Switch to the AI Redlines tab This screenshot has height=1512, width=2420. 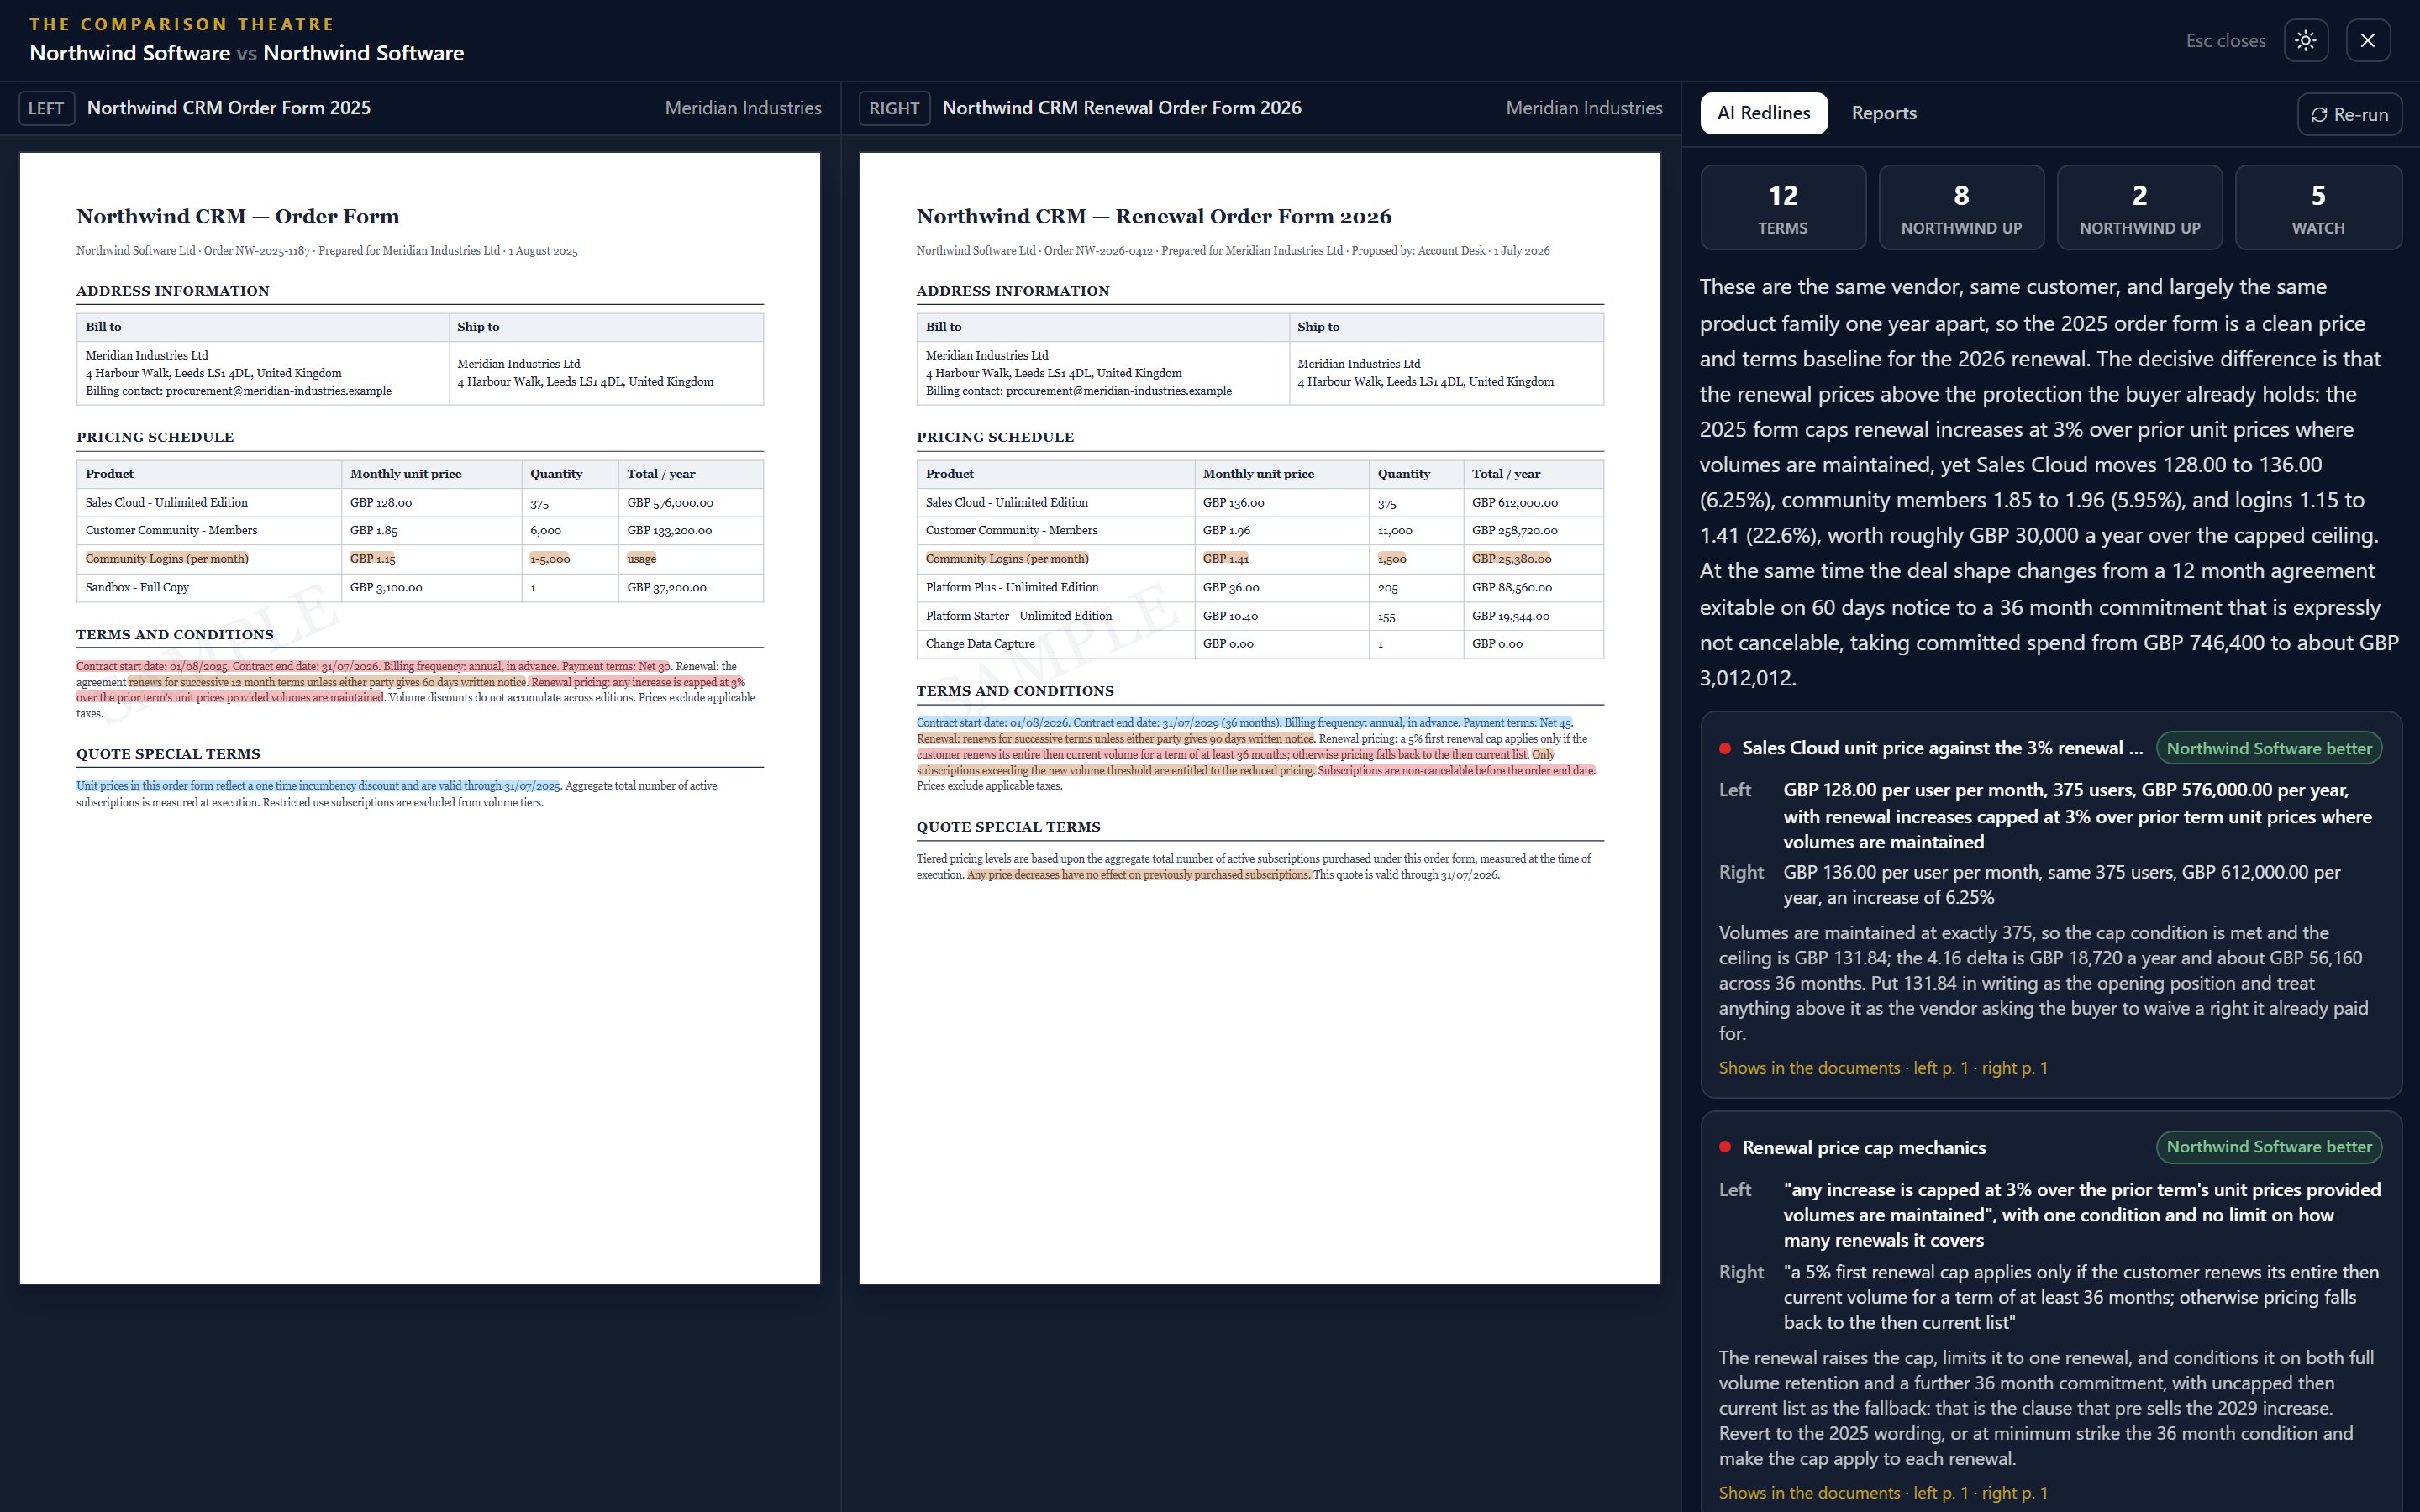coord(1763,113)
